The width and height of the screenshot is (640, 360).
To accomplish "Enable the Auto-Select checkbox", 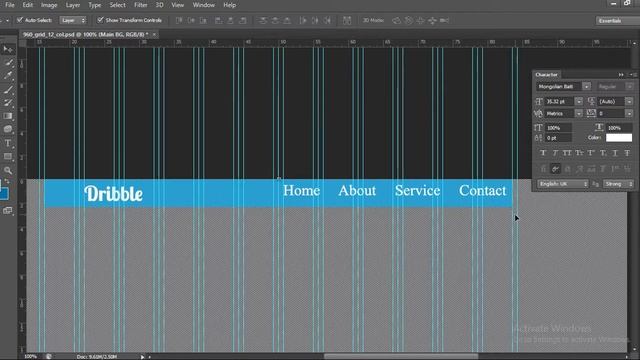I will pyautogui.click(x=20, y=20).
